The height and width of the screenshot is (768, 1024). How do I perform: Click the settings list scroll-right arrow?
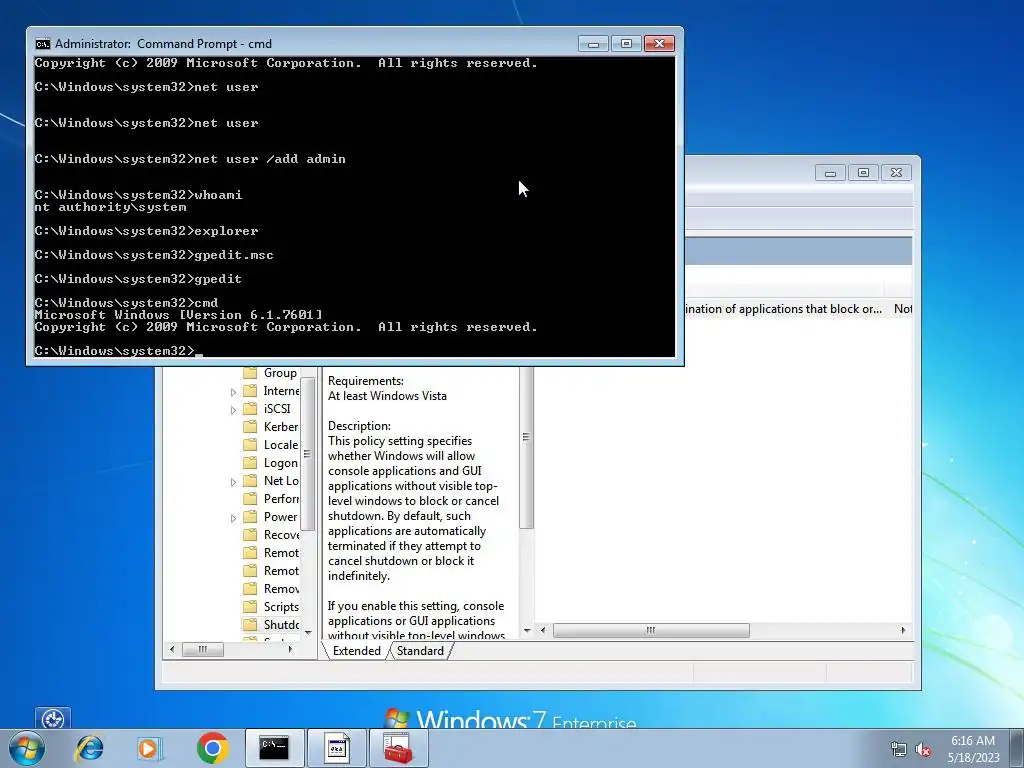(903, 630)
